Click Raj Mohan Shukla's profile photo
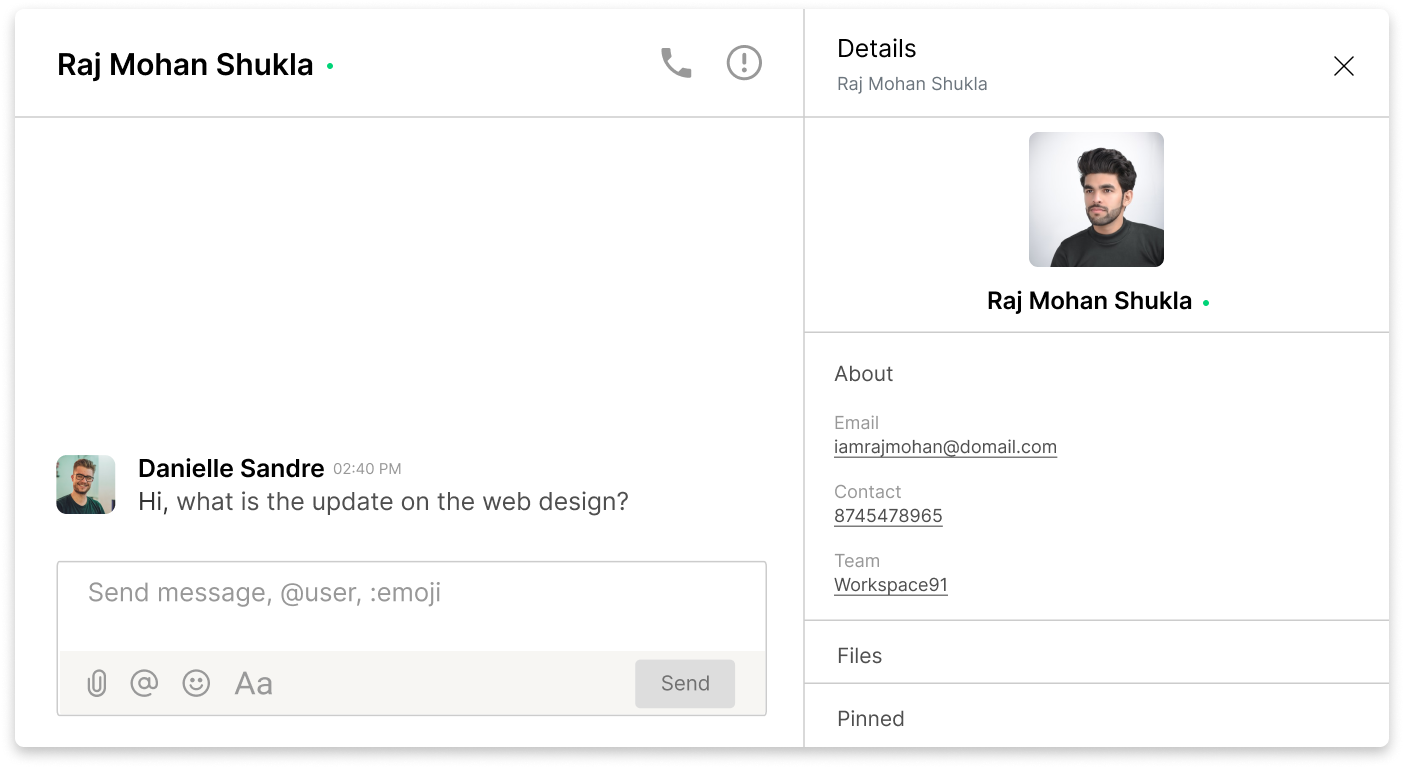The width and height of the screenshot is (1404, 768). tap(1096, 199)
